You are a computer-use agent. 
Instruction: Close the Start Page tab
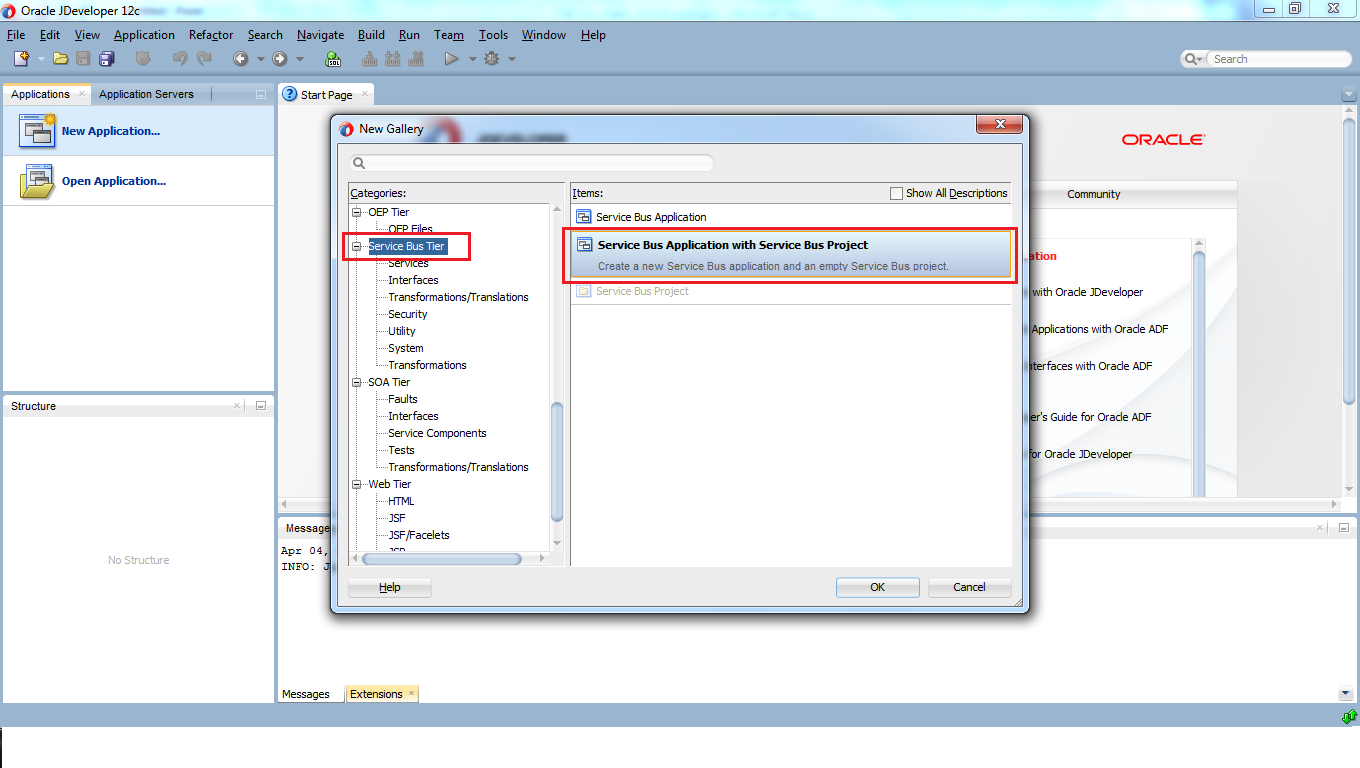click(x=365, y=94)
